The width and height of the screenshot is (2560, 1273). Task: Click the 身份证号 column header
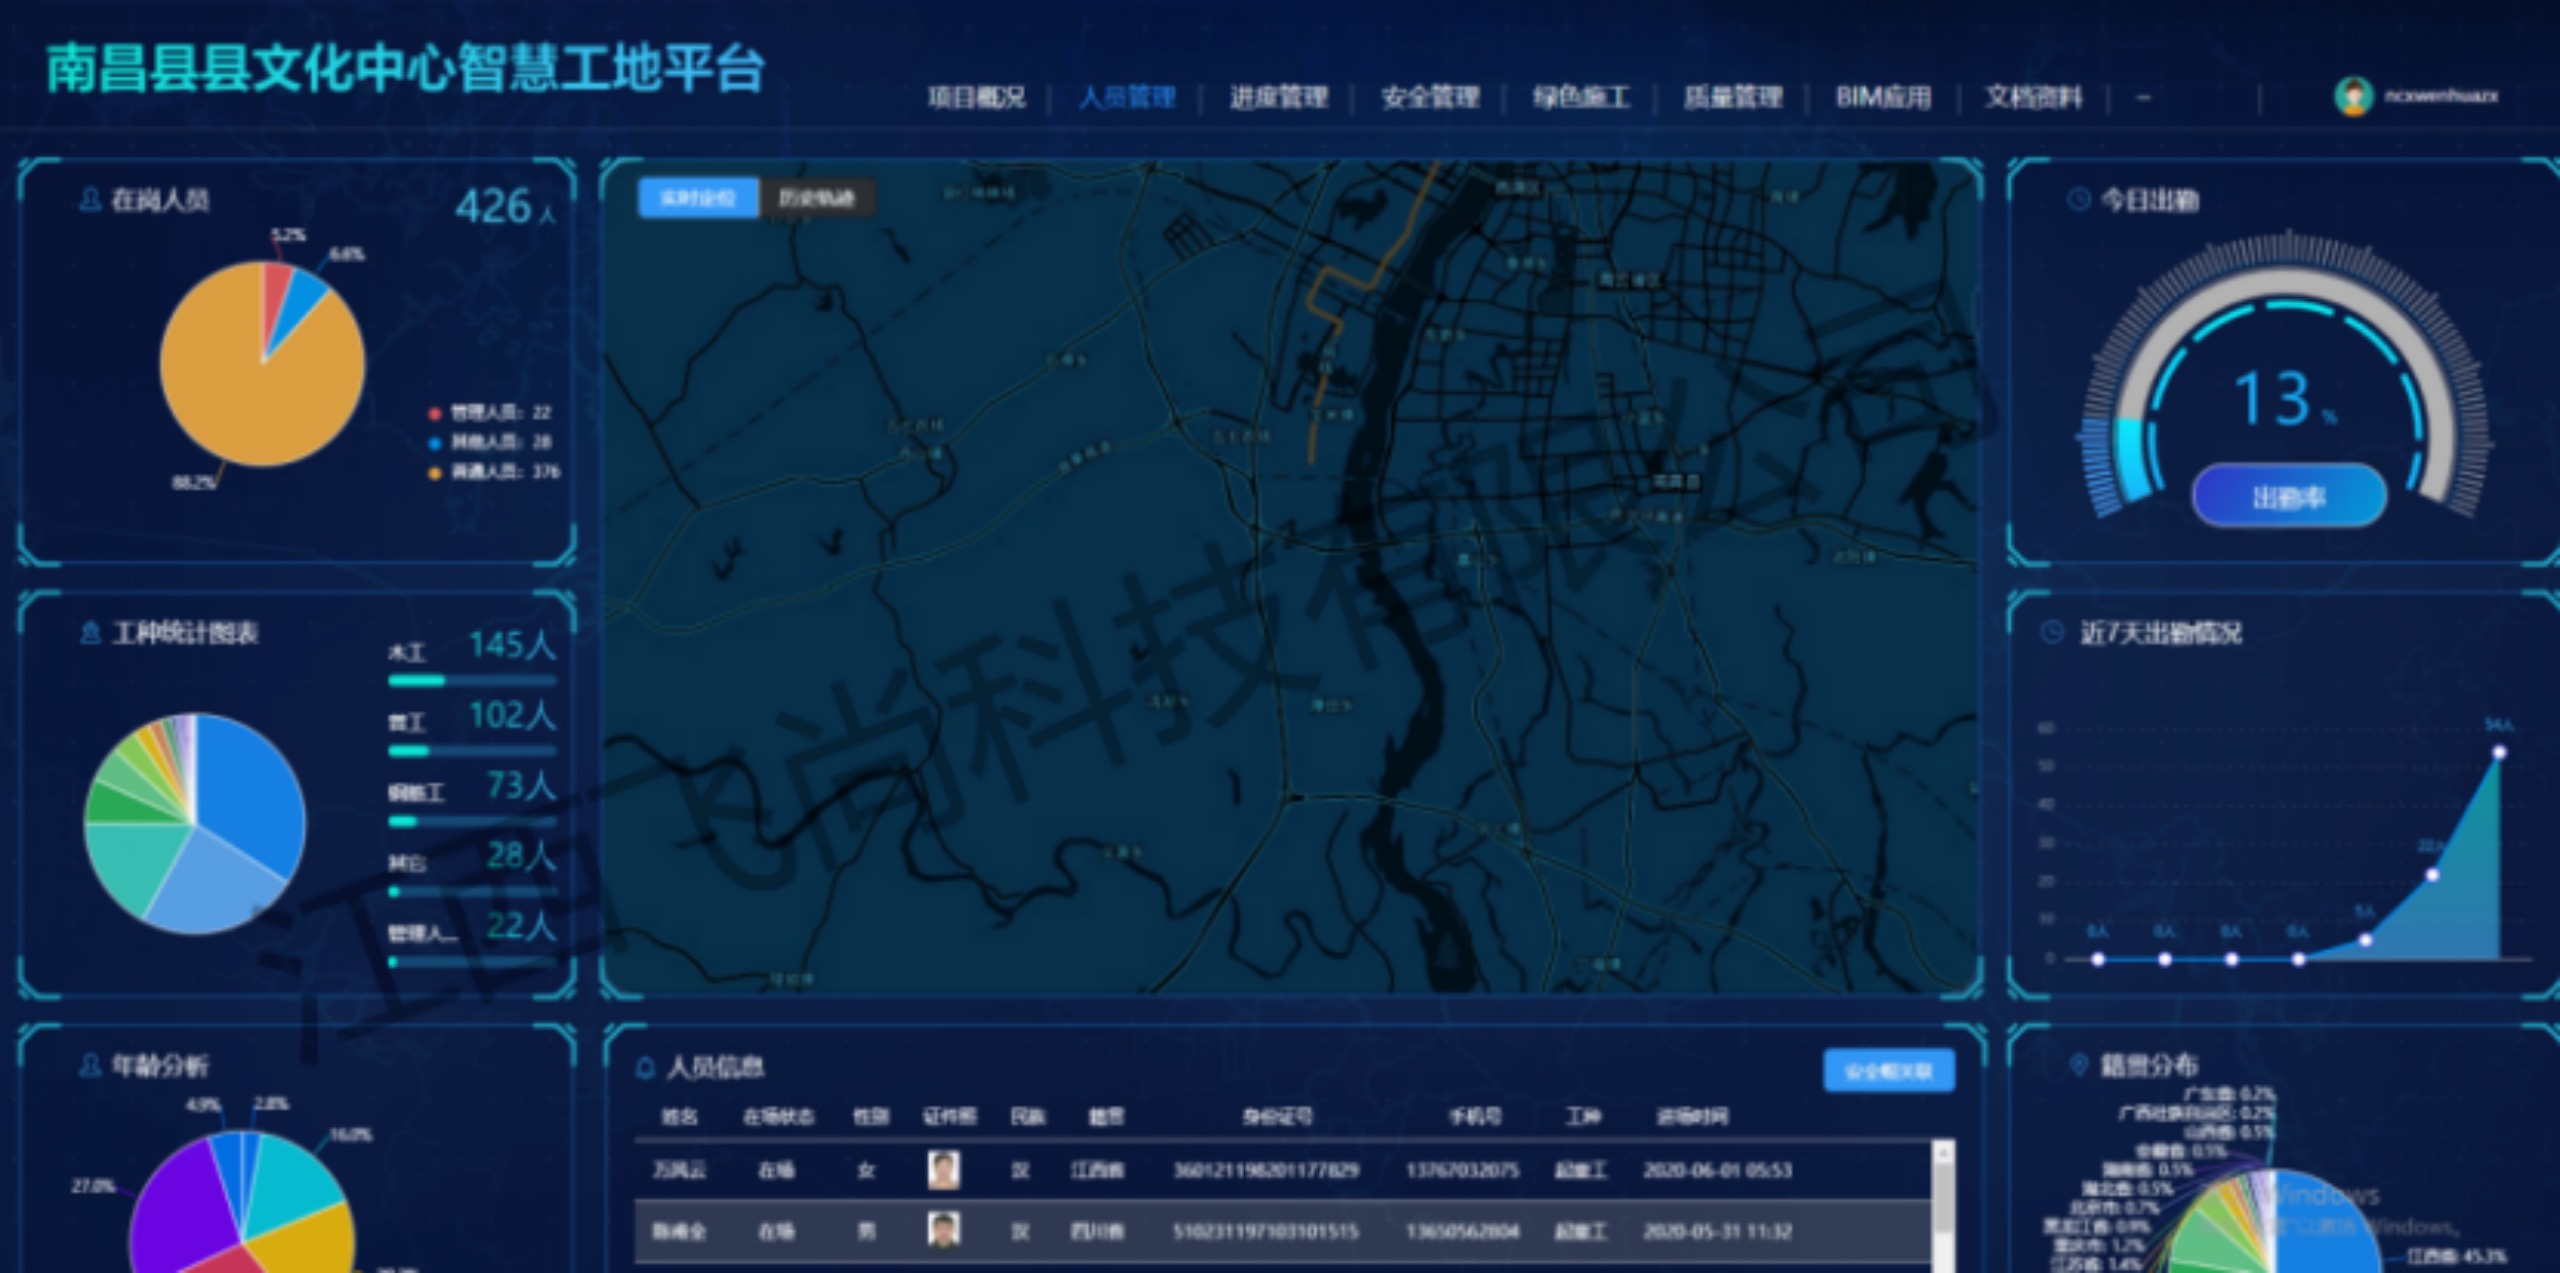[1277, 1116]
